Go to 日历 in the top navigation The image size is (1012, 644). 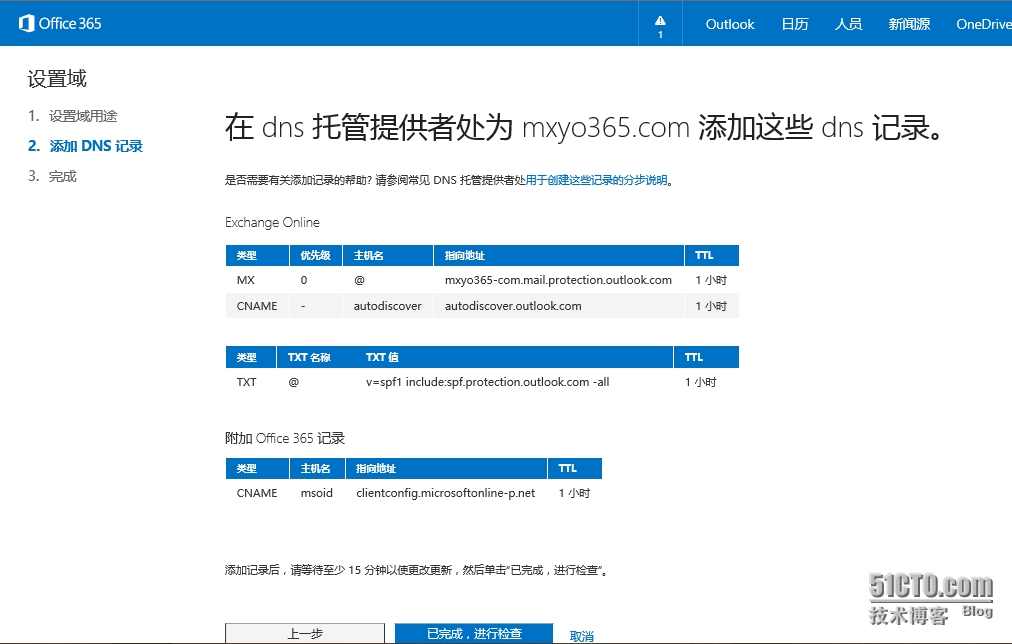point(795,24)
